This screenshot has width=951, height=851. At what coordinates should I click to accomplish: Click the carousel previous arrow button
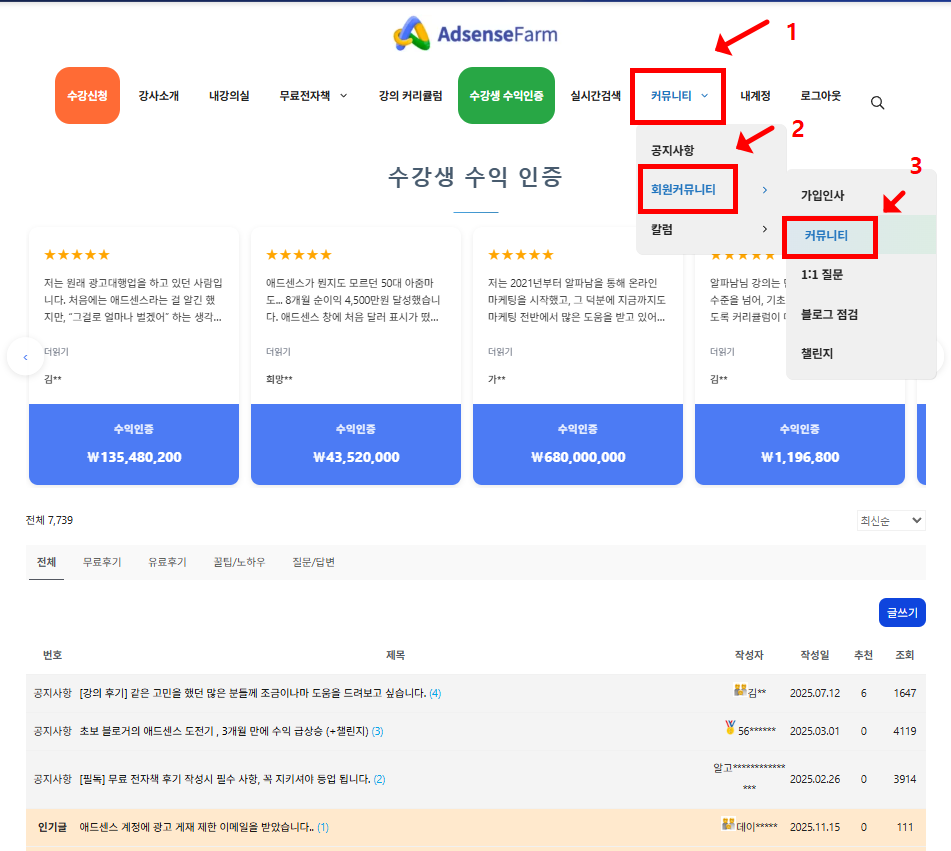tap(25, 357)
